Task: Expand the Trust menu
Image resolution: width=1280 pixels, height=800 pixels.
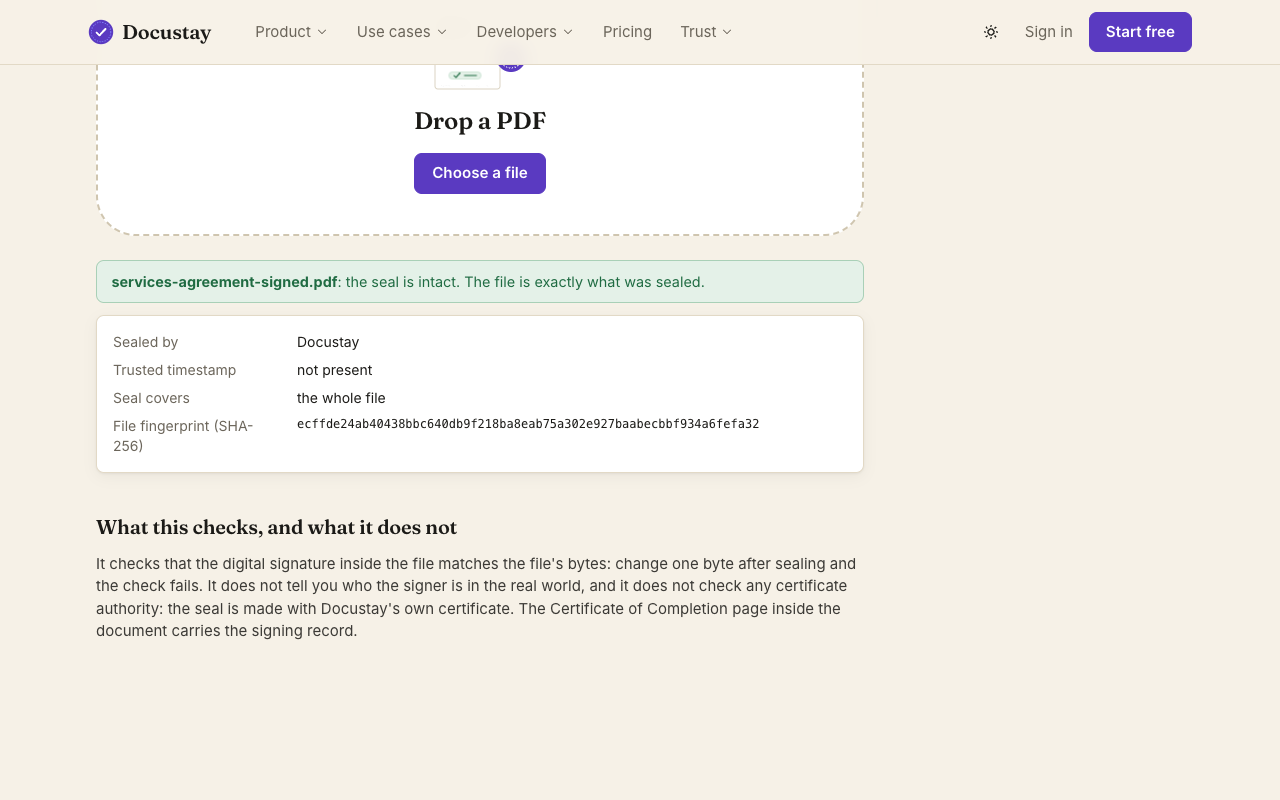Action: [x=706, y=32]
